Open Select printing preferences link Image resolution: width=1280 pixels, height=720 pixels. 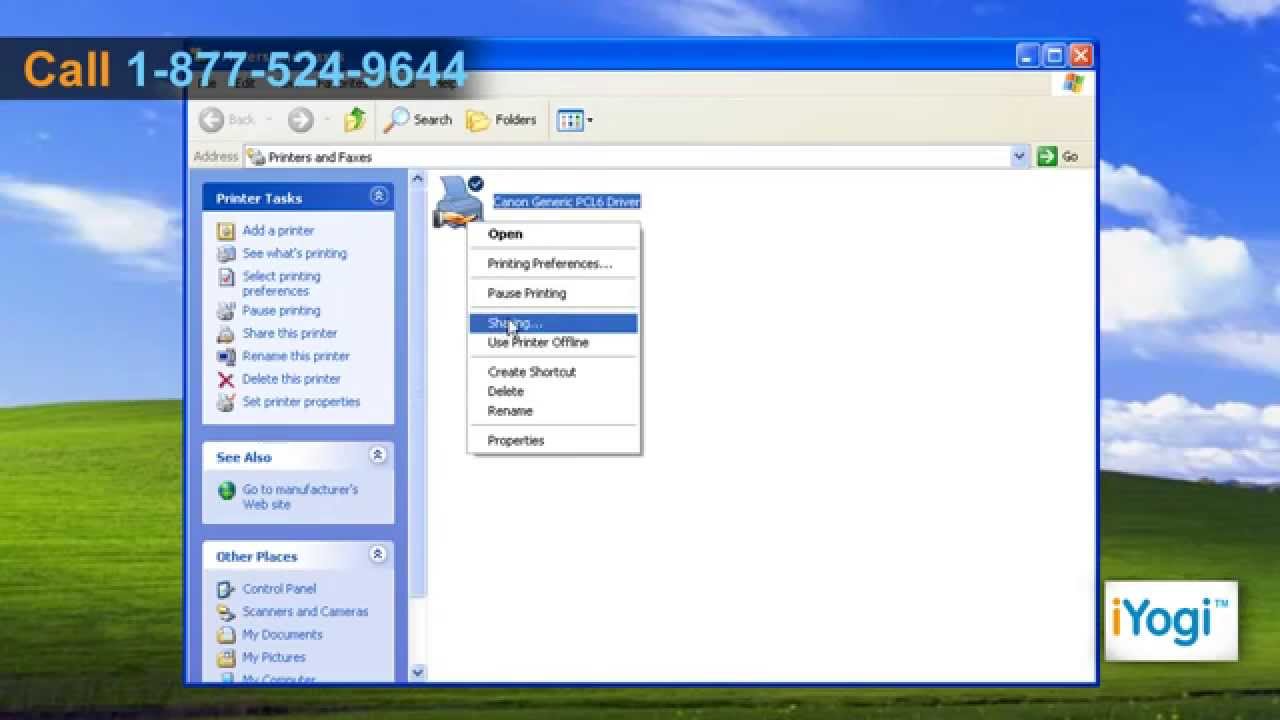click(x=281, y=284)
